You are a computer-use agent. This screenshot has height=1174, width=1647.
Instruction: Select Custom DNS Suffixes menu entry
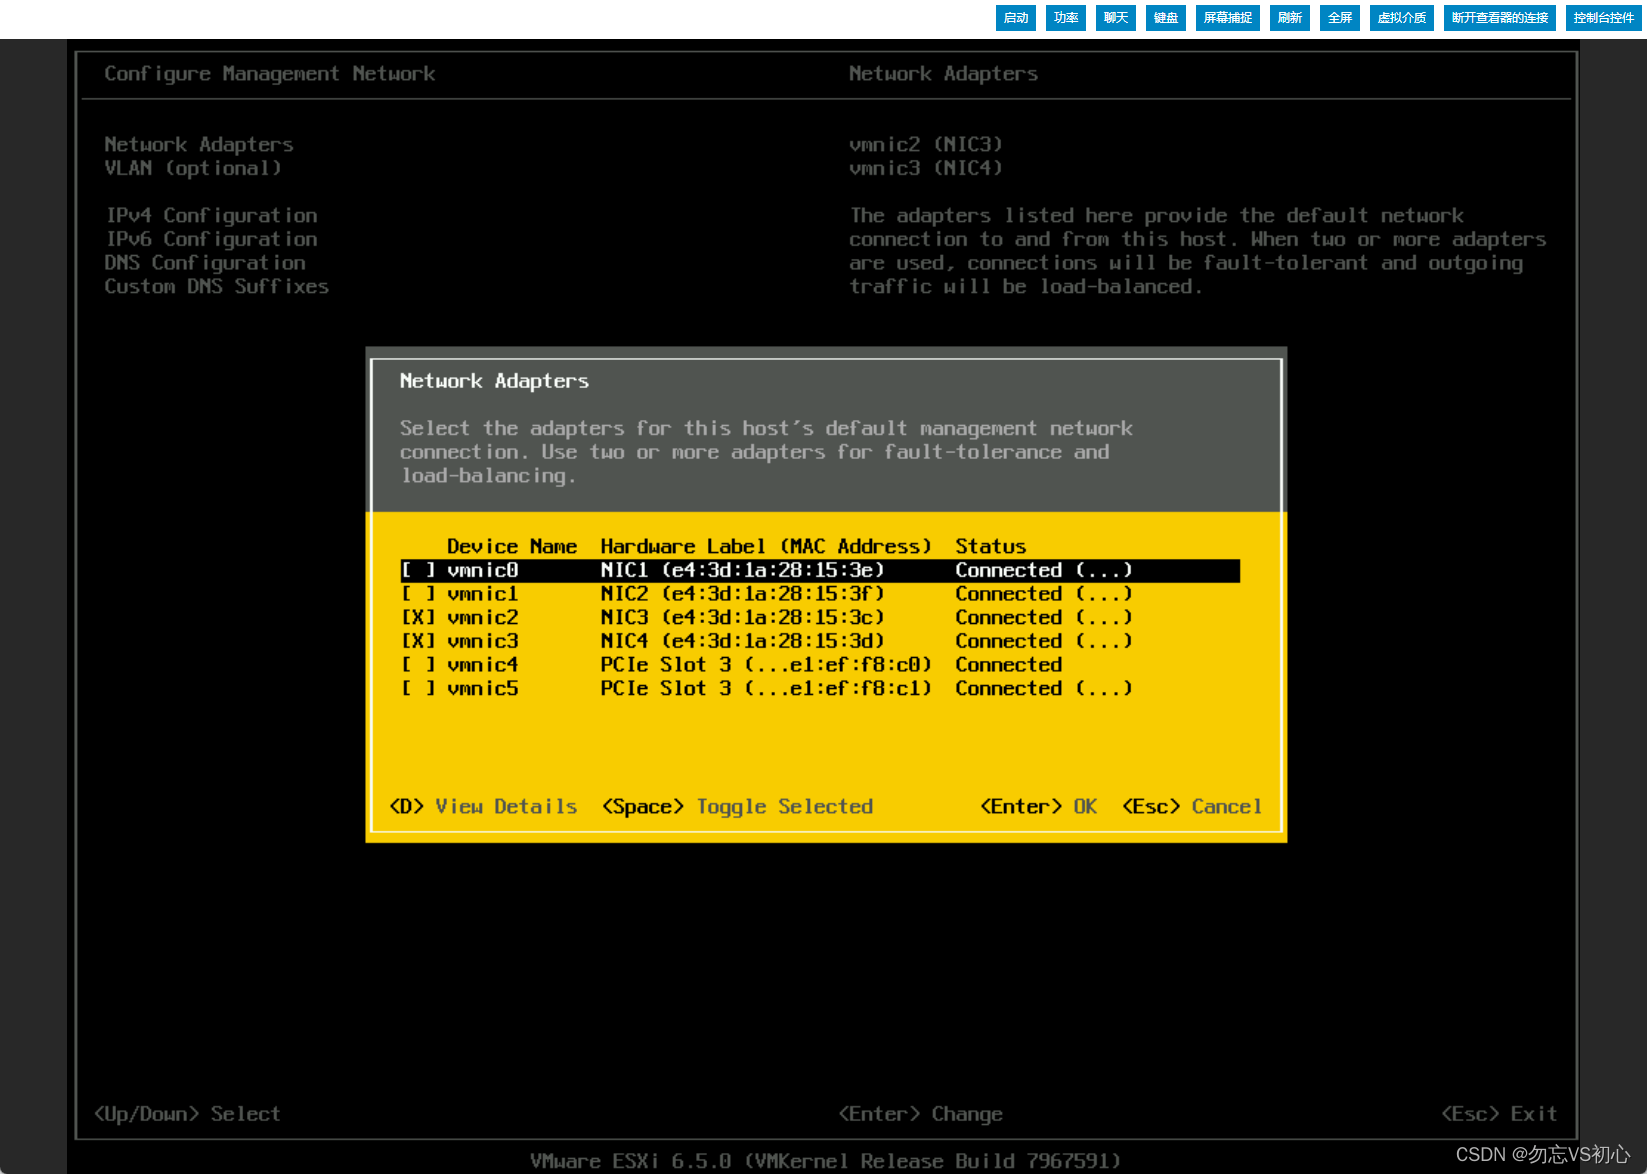[x=216, y=287]
